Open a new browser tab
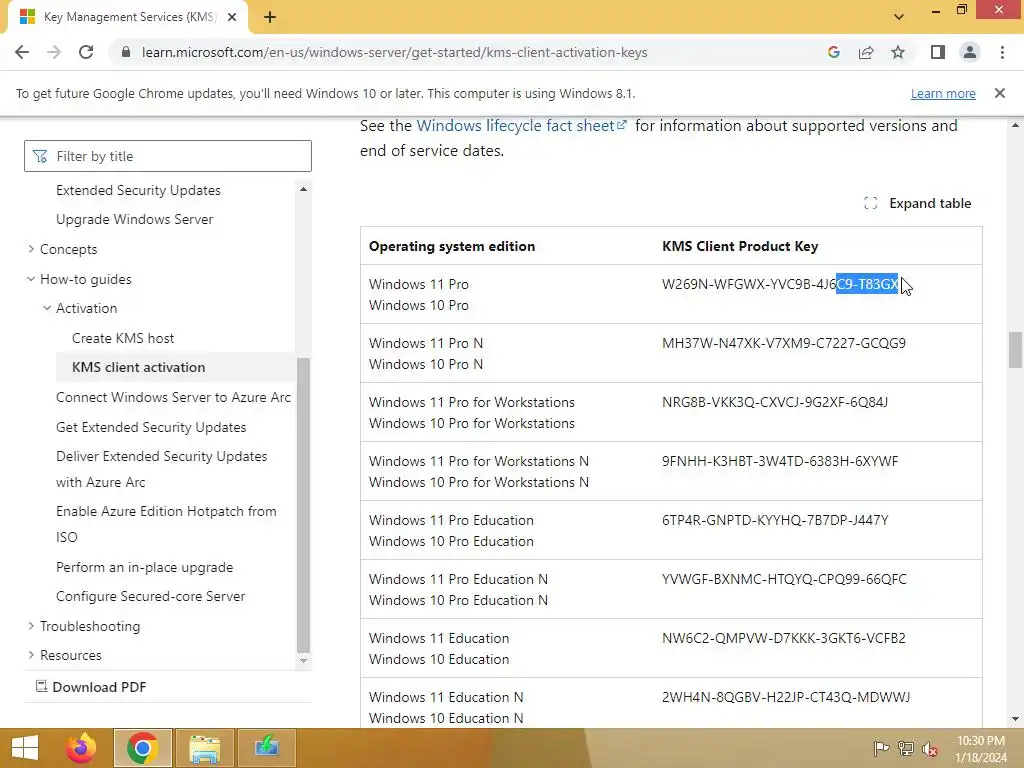This screenshot has width=1024, height=768. (270, 17)
